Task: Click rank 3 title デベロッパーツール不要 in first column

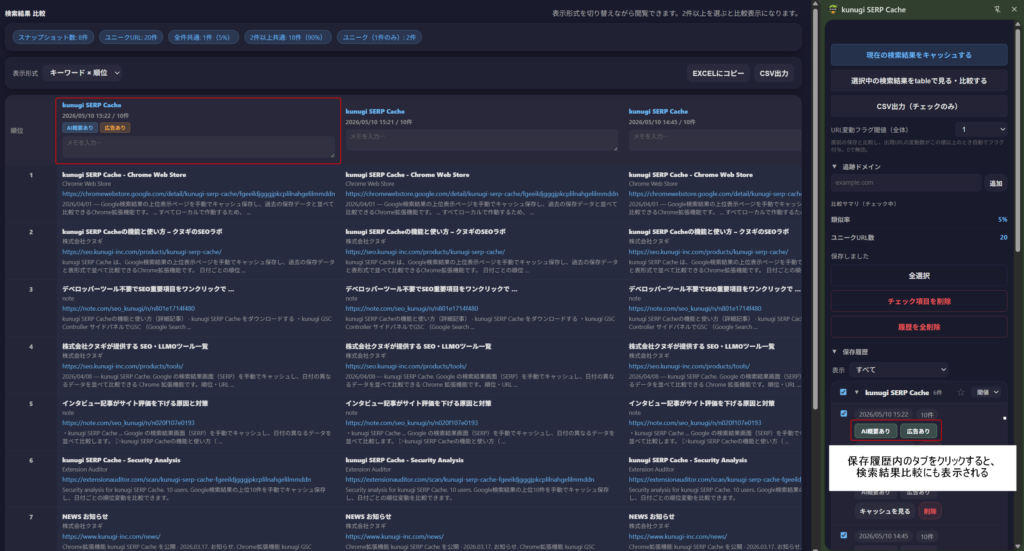Action: (x=148, y=289)
